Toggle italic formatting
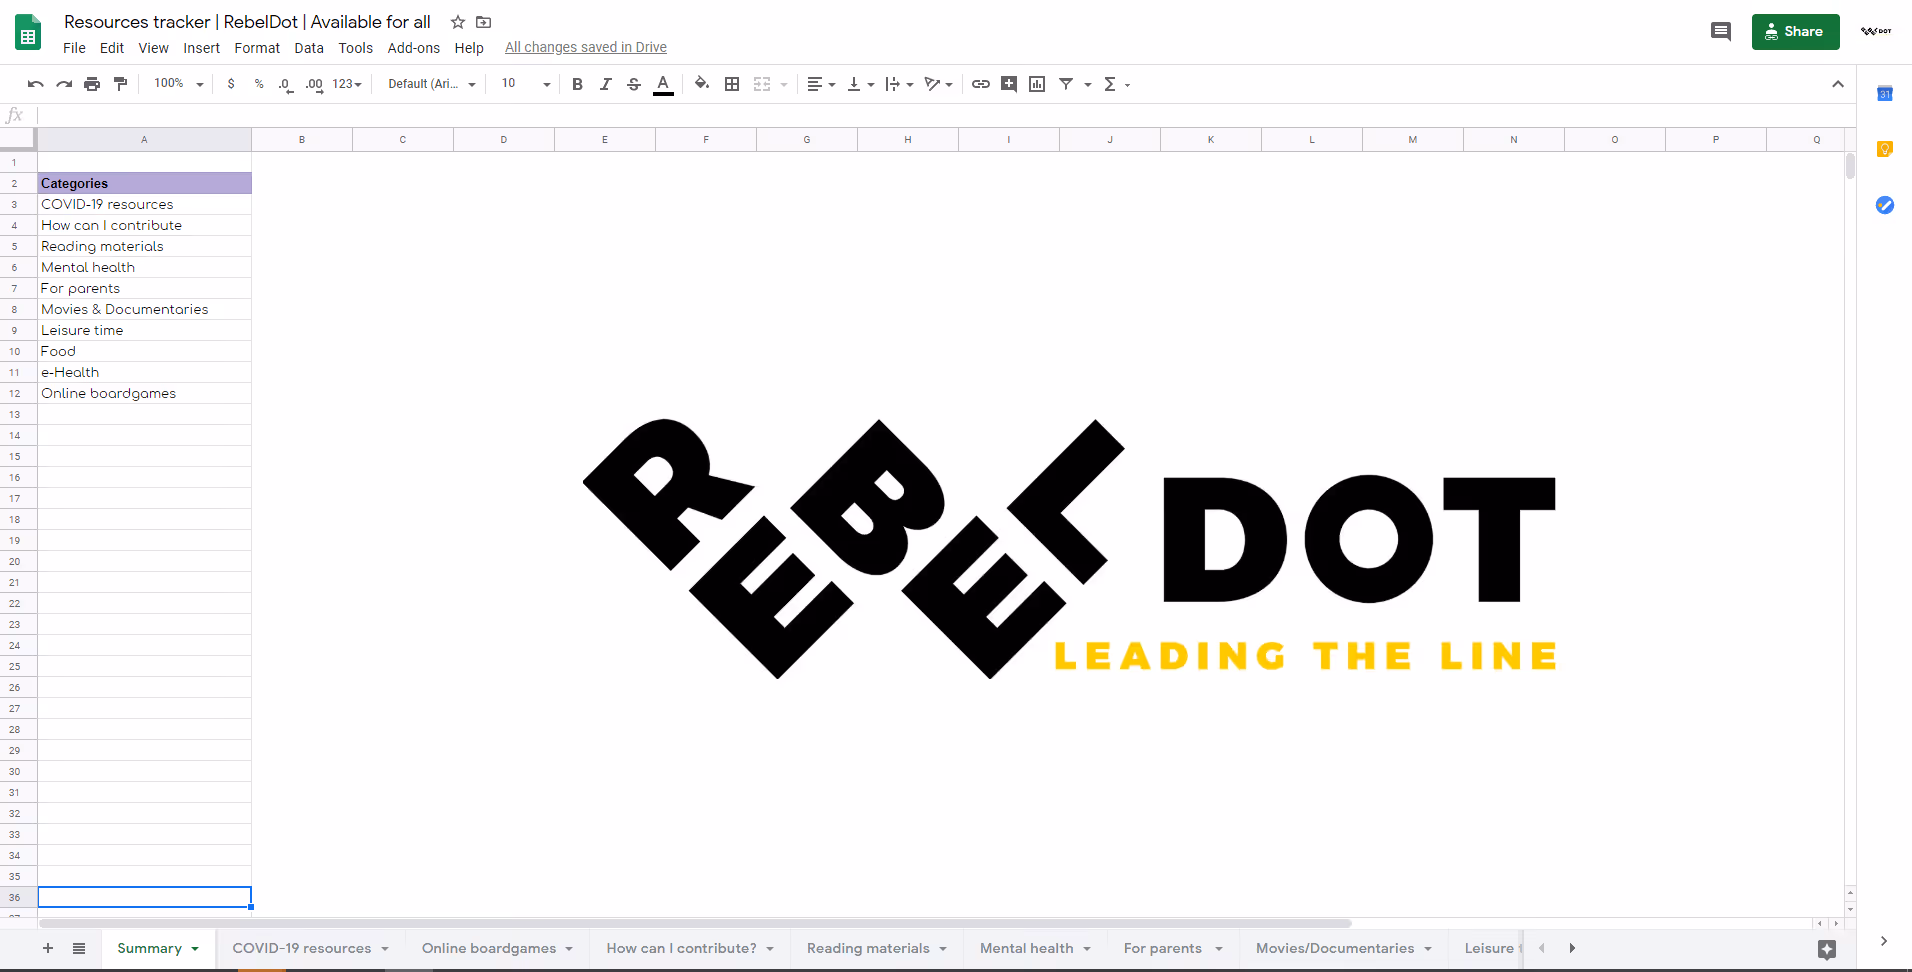This screenshot has width=1912, height=972. coord(605,84)
